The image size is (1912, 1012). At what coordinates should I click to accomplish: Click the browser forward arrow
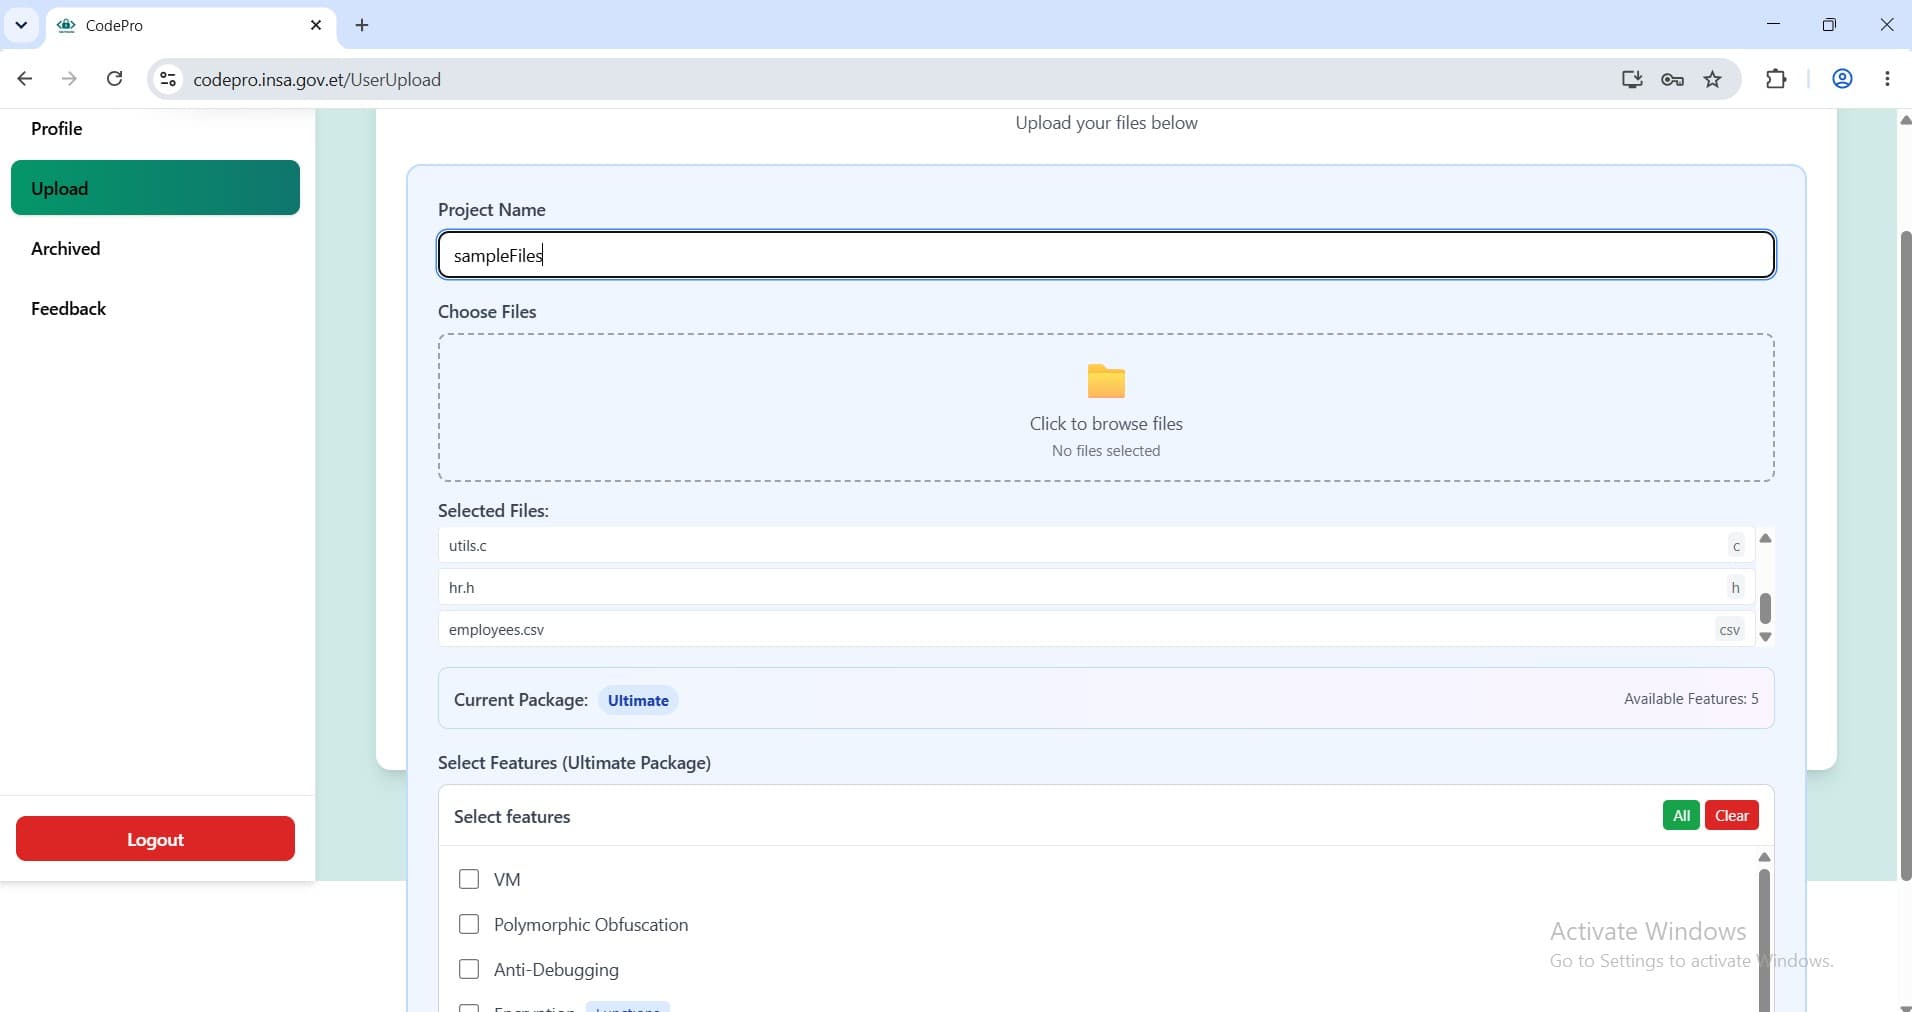(x=69, y=79)
